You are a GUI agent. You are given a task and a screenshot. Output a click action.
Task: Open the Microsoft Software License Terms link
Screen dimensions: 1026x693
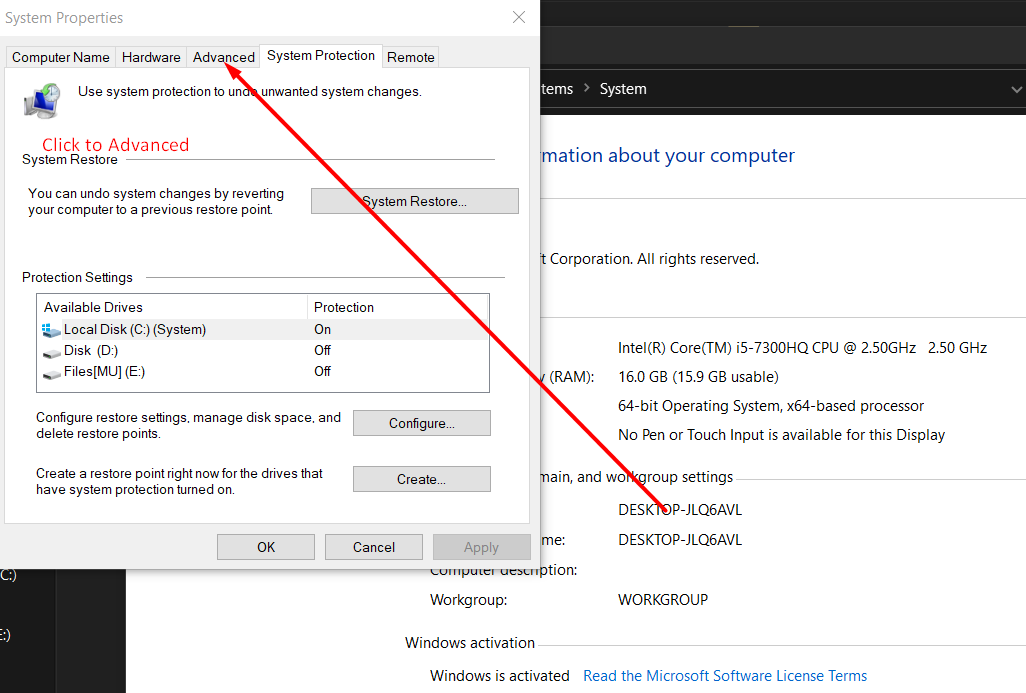[x=725, y=676]
